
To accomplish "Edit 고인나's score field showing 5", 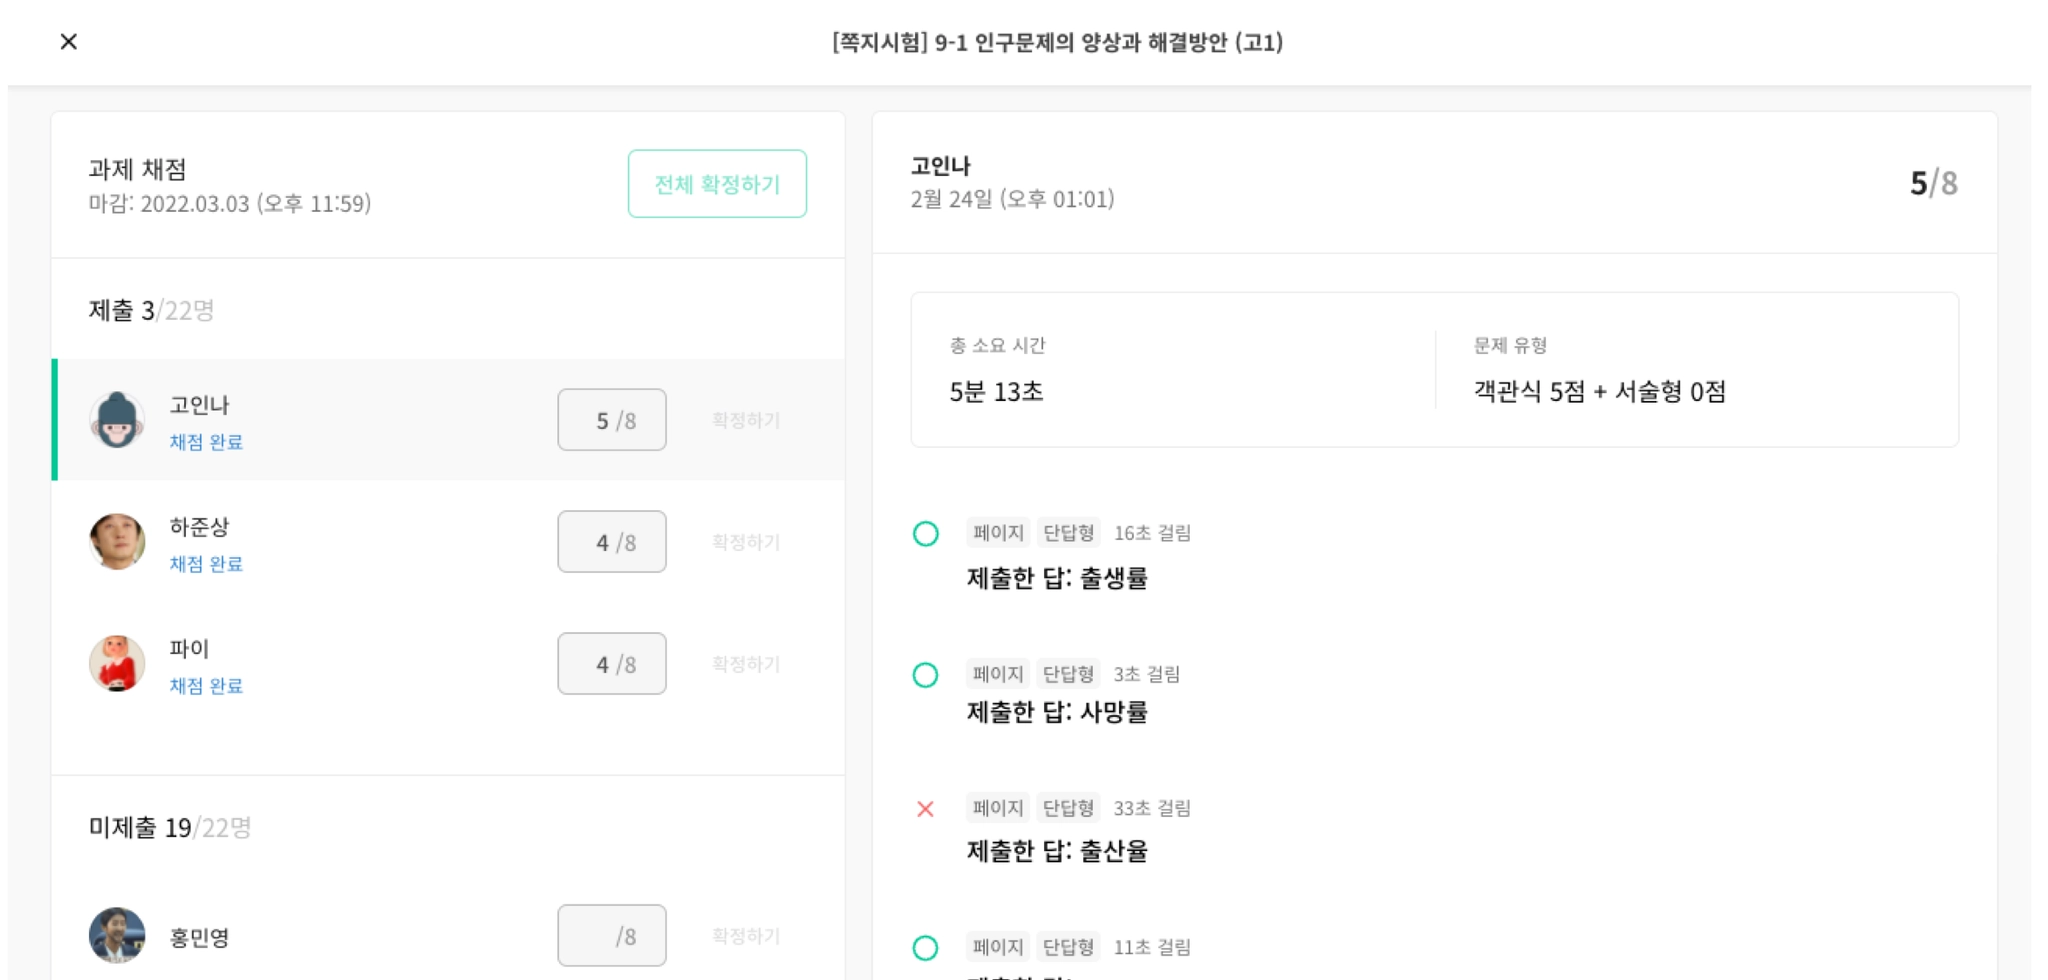I will point(611,420).
